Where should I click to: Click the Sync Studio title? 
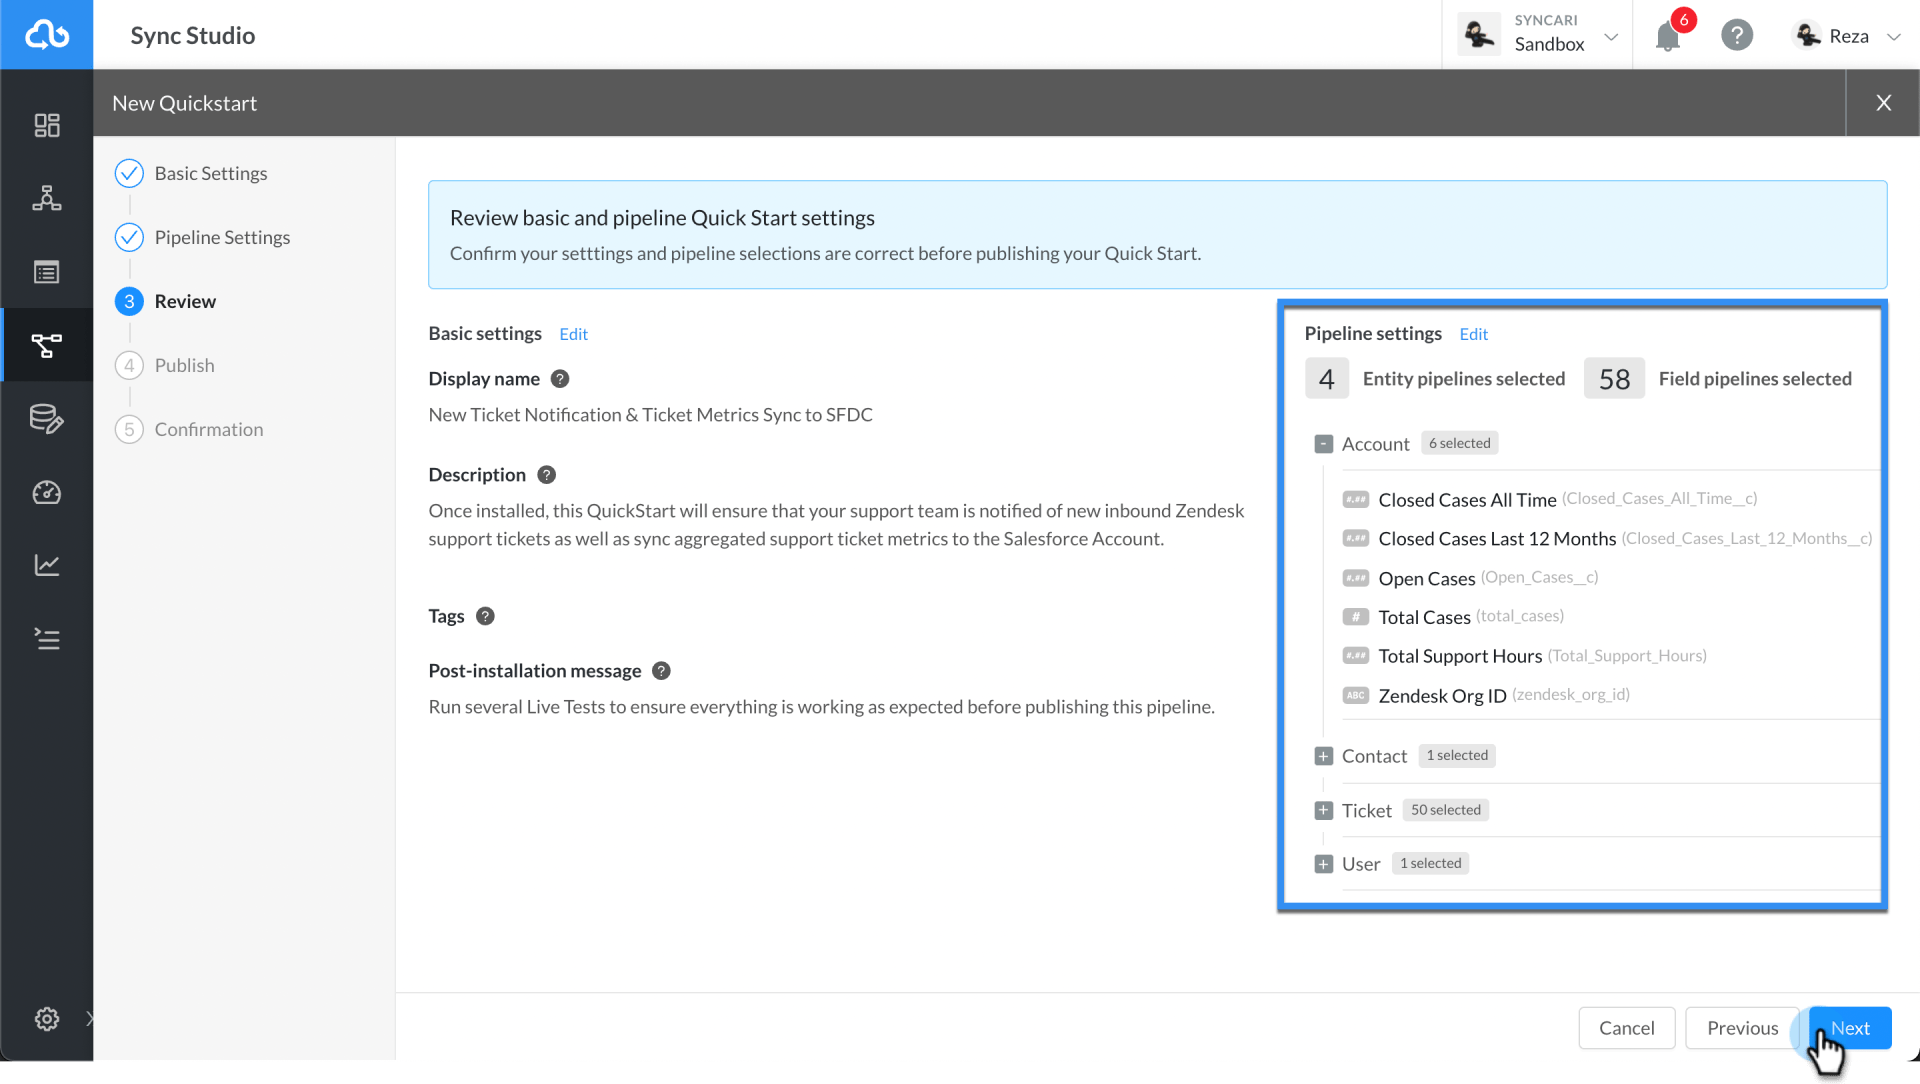coord(193,35)
